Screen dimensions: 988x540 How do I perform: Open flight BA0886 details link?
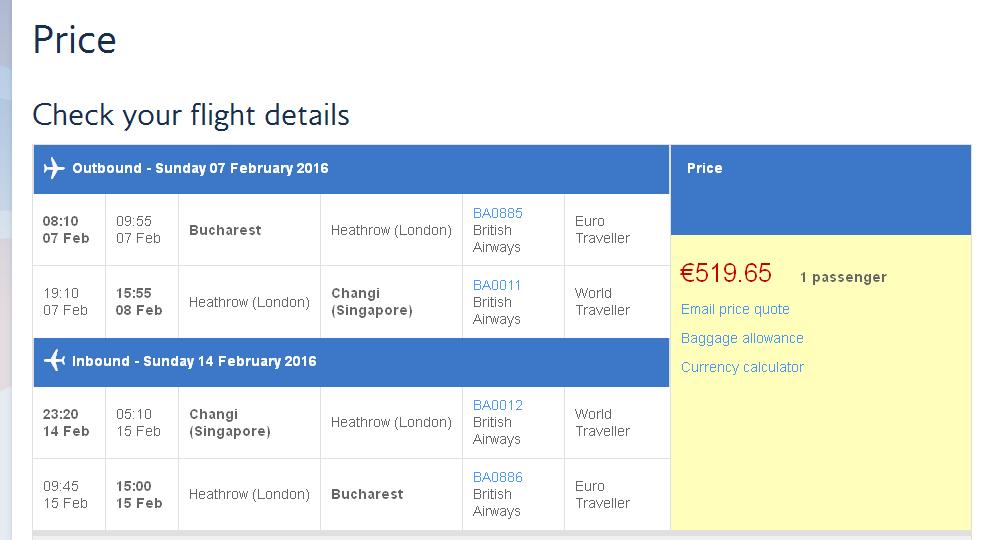click(x=498, y=477)
